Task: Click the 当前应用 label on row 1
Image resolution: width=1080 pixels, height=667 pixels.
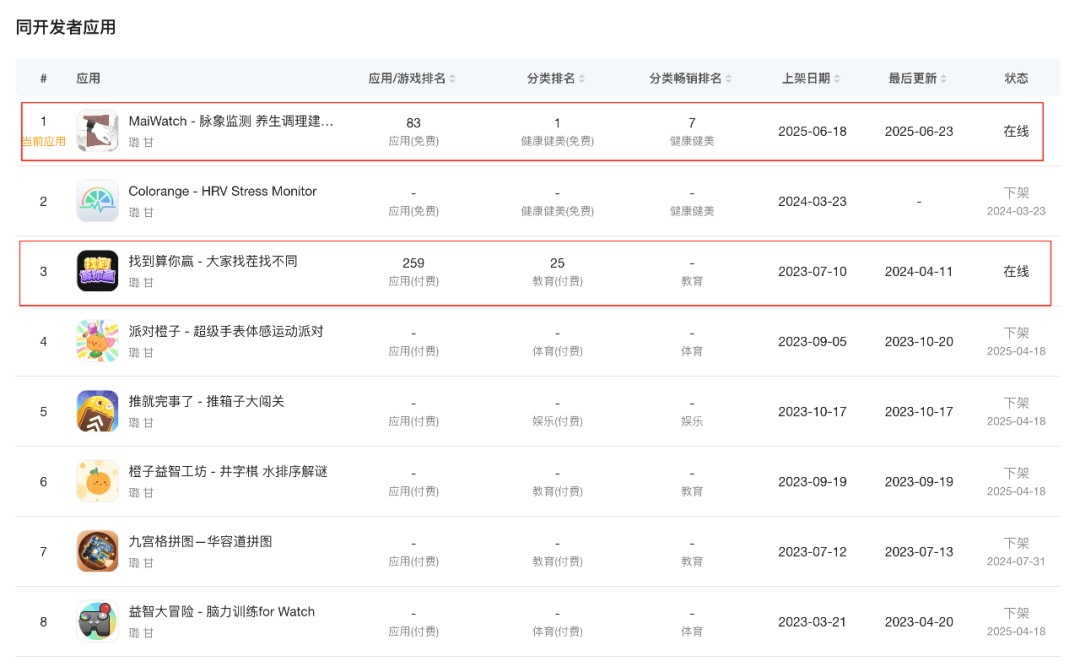Action: [x=44, y=145]
